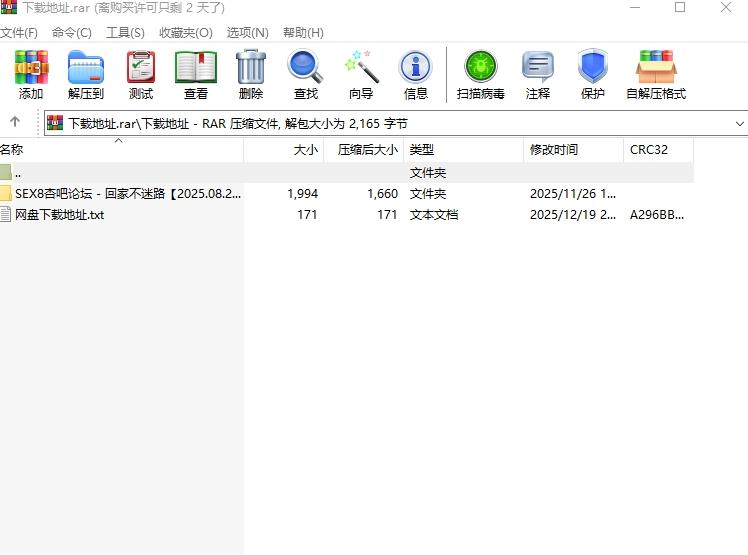
Task: Open the Favorites (收藏夹) menu
Action: [185, 32]
